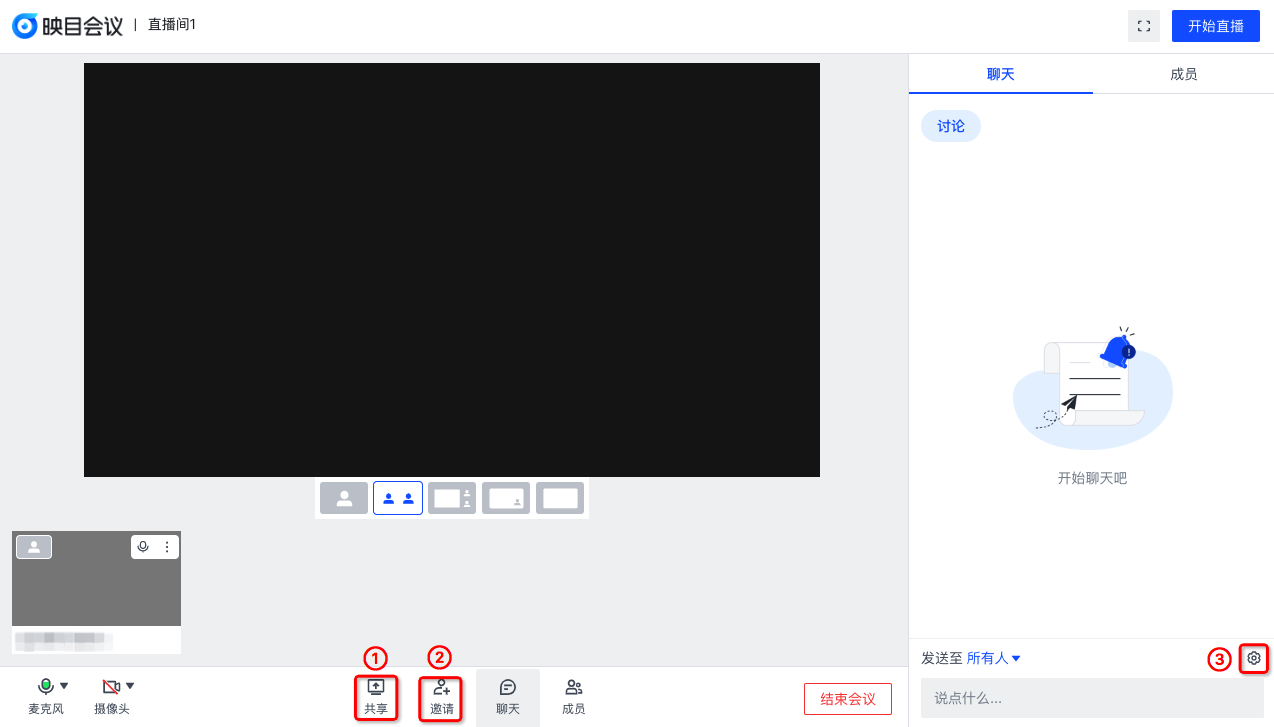Select the full blank screen layout option
This screenshot has height=727, width=1274.
[x=560, y=498]
